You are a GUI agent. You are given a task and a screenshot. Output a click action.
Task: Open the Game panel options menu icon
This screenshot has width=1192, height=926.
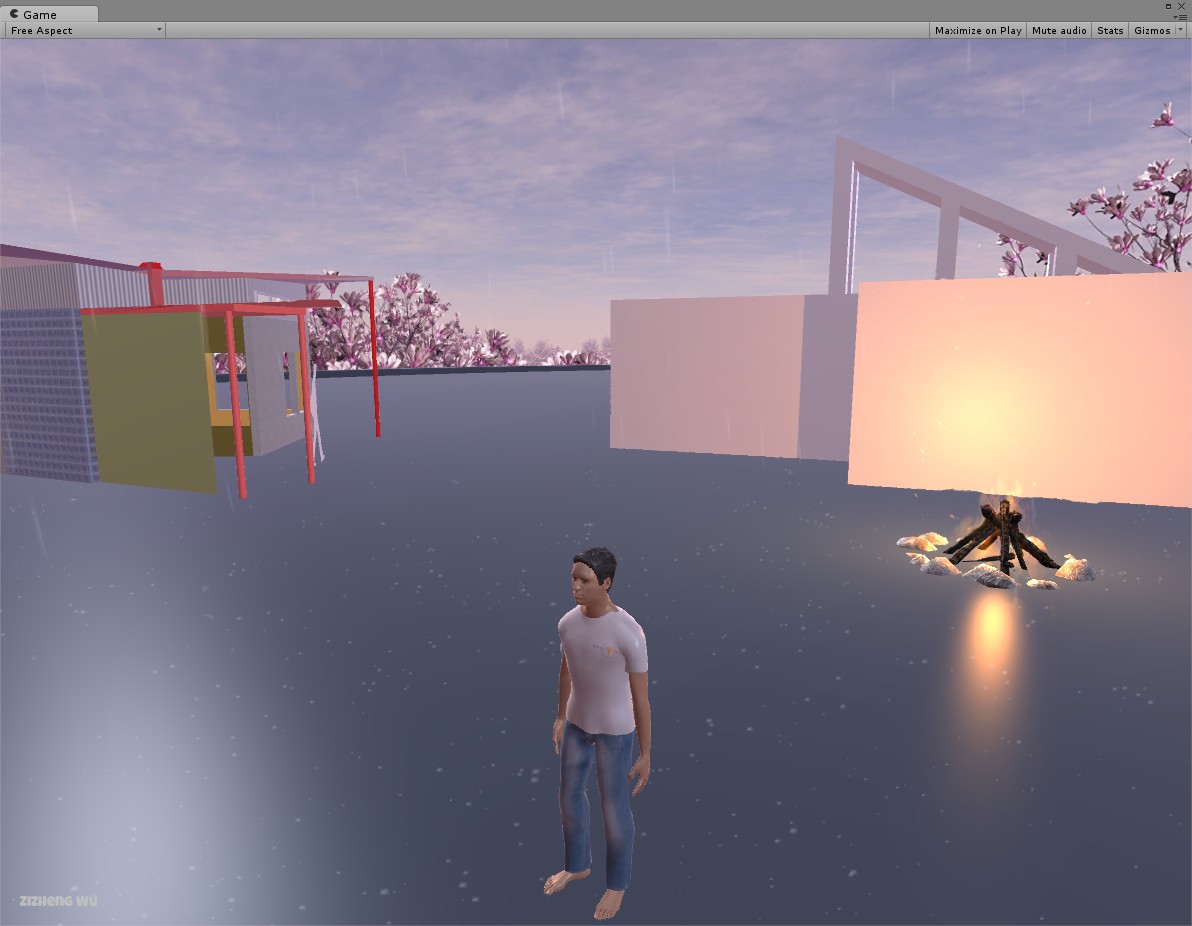(1181, 17)
